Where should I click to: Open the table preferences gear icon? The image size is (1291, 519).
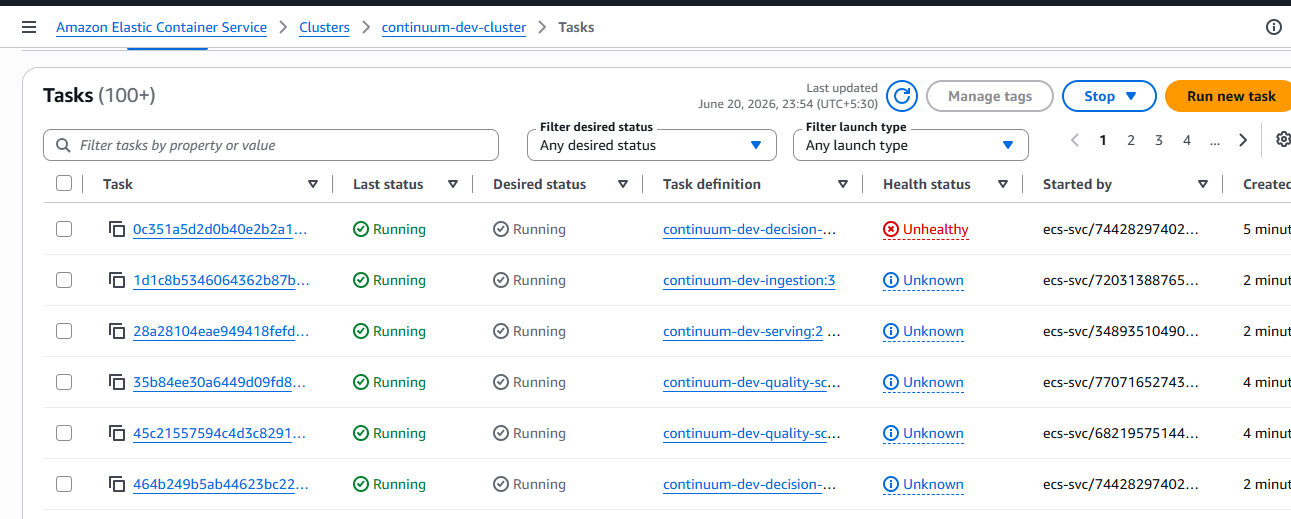coord(1283,140)
